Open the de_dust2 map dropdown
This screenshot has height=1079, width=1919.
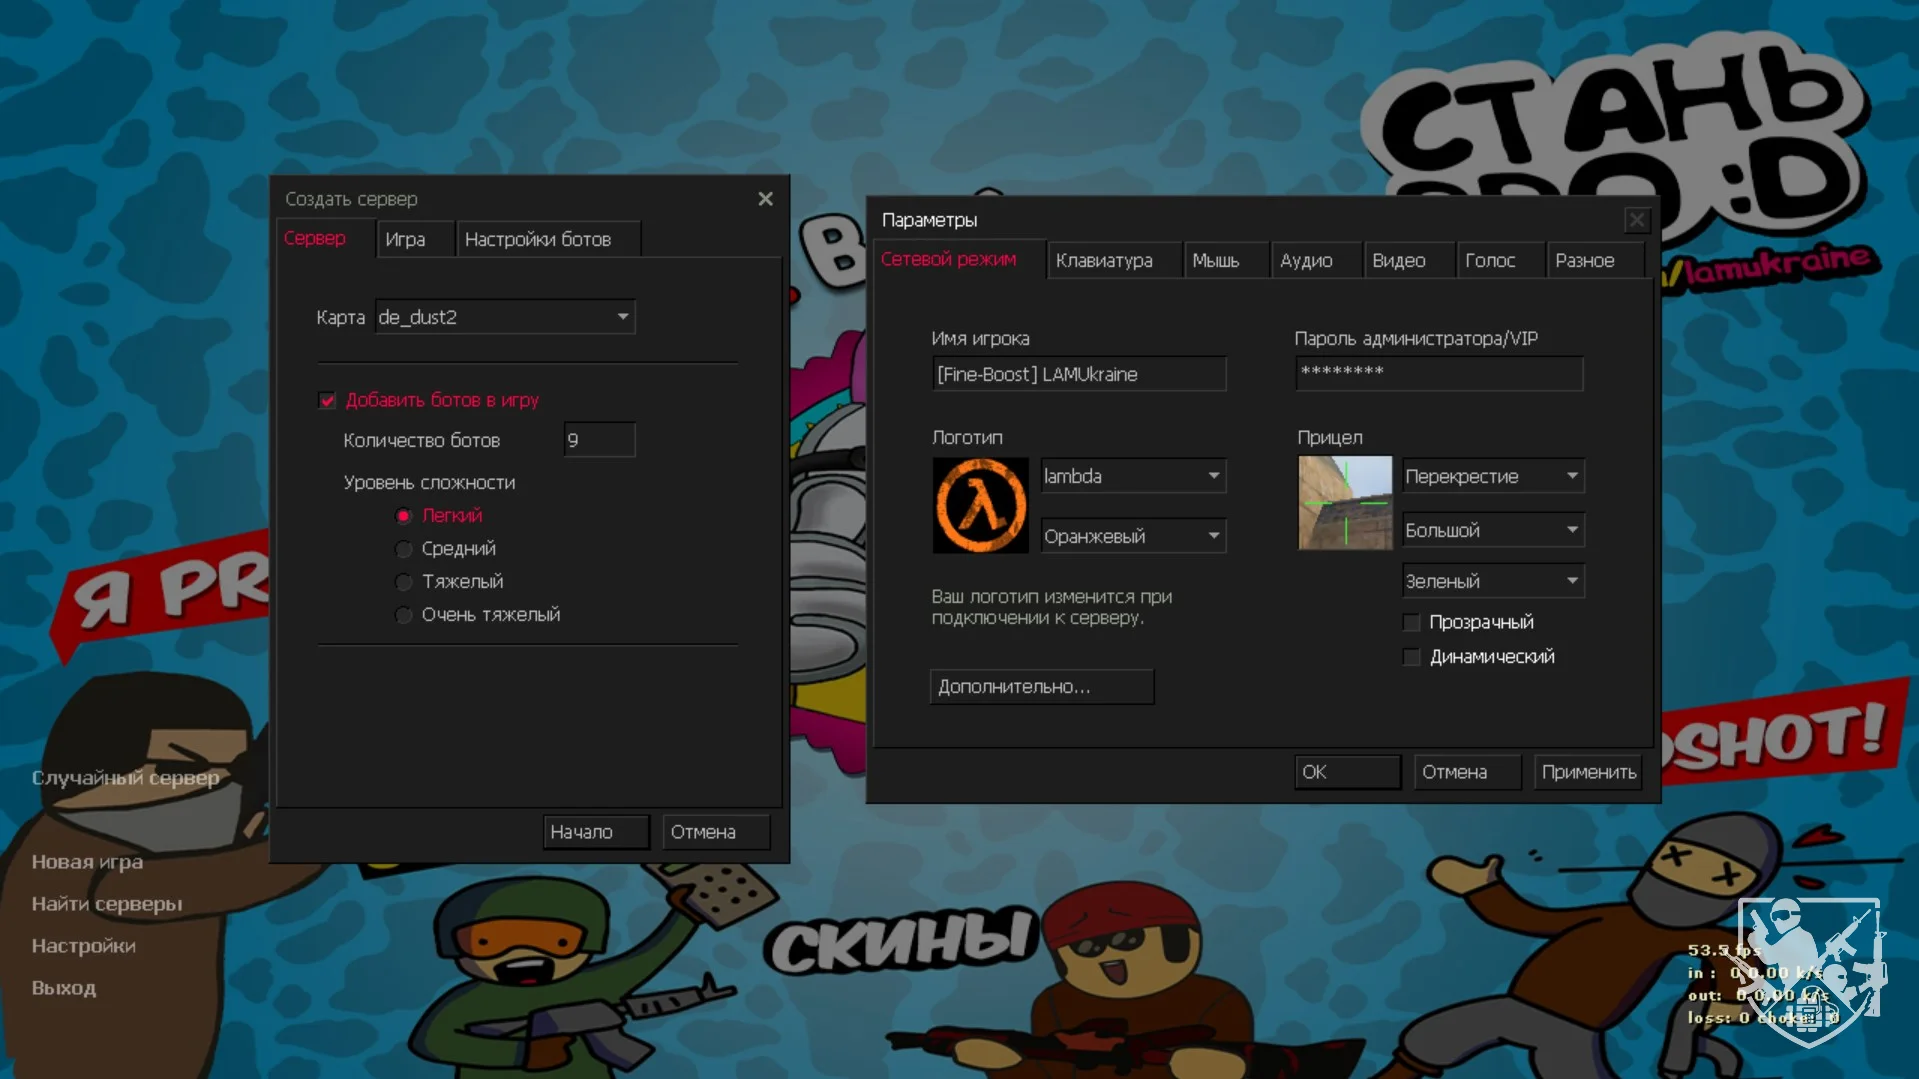pyautogui.click(x=622, y=317)
